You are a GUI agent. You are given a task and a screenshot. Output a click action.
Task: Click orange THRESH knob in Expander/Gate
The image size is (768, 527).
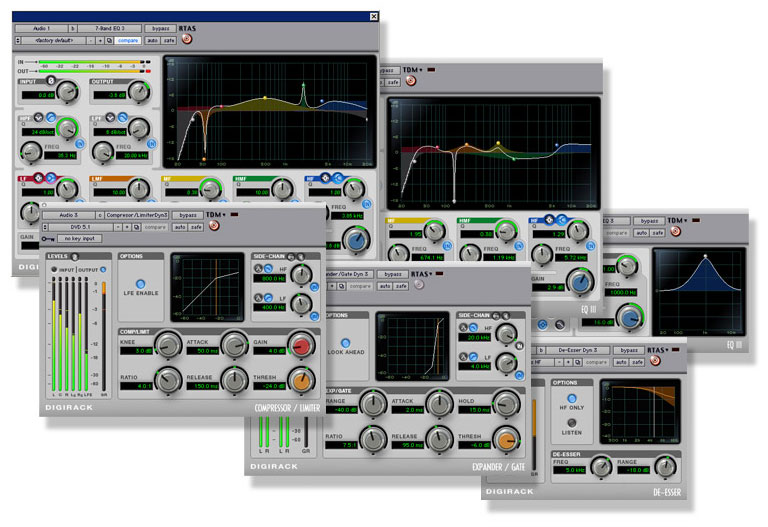click(x=506, y=439)
